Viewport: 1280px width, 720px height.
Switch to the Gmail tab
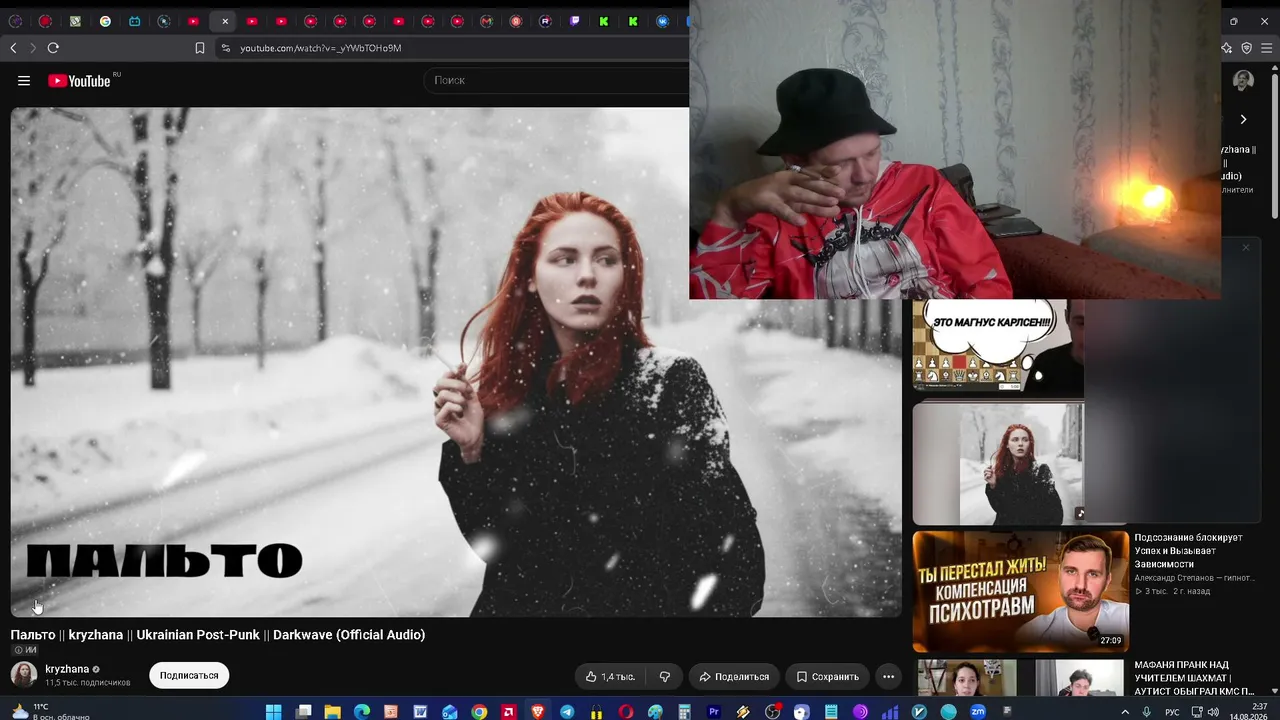[x=486, y=21]
